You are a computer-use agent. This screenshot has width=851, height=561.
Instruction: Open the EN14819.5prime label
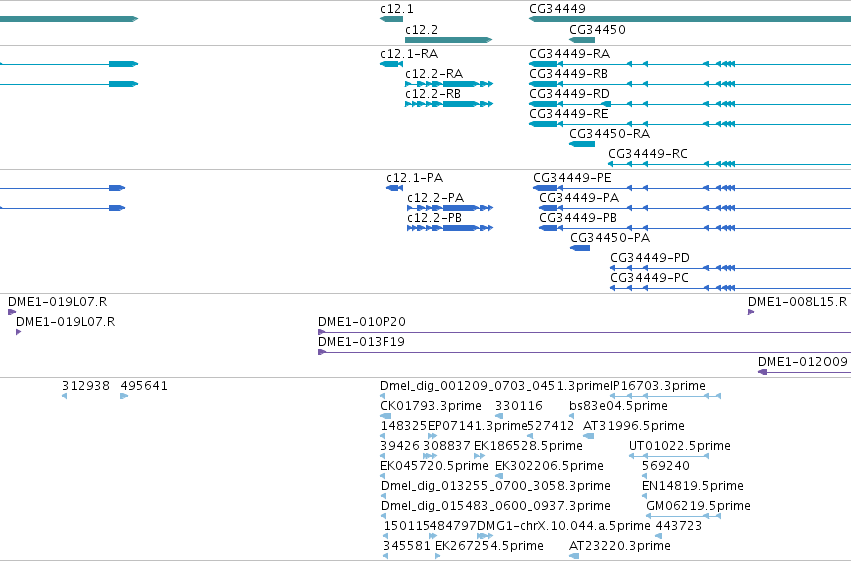(x=693, y=487)
